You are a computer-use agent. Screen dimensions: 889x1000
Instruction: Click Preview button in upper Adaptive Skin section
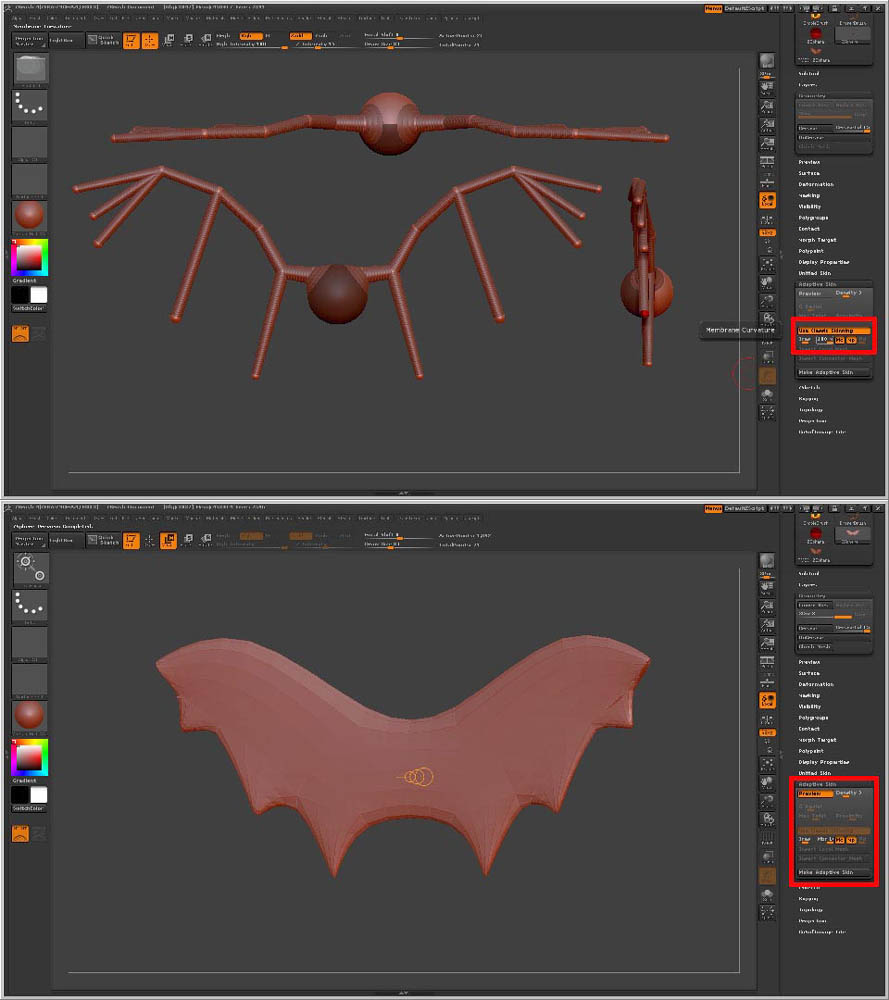[x=810, y=293]
